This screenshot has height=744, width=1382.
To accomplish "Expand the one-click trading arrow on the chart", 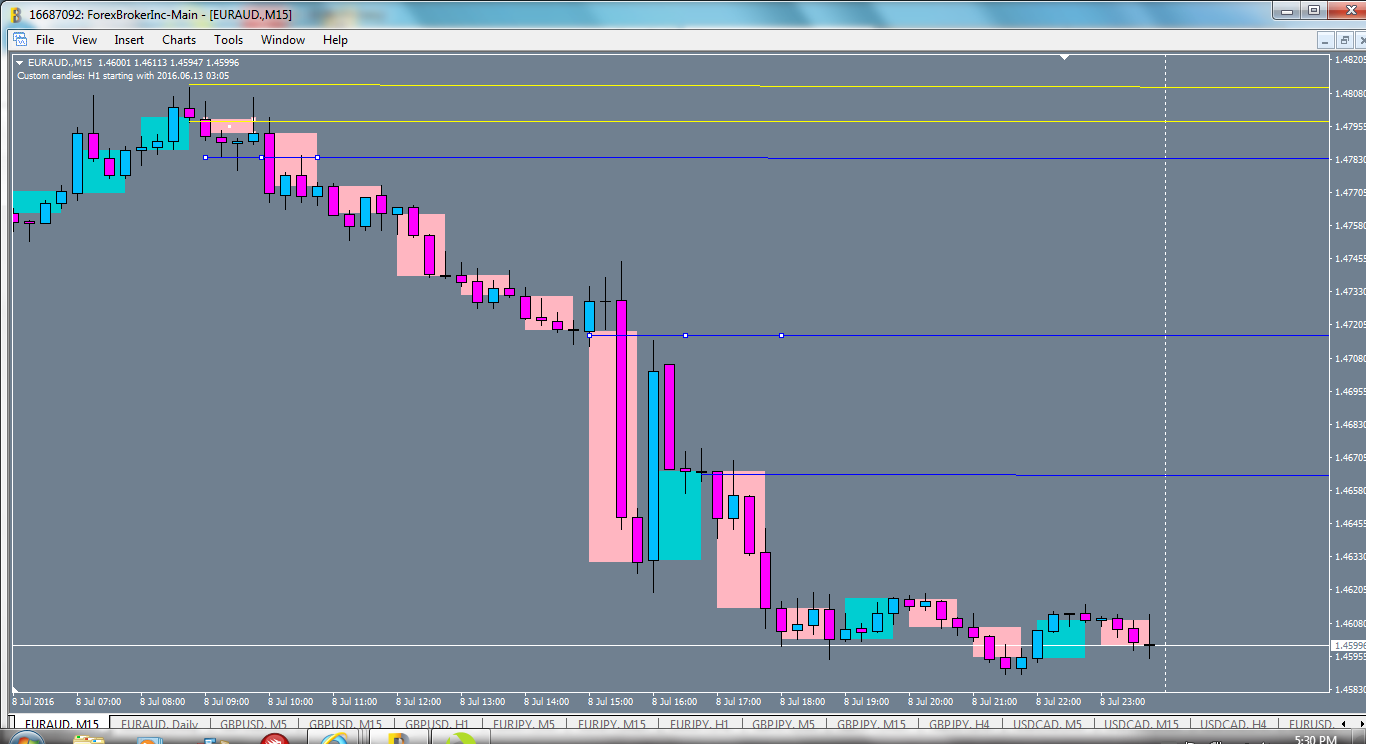I will point(17,62).
